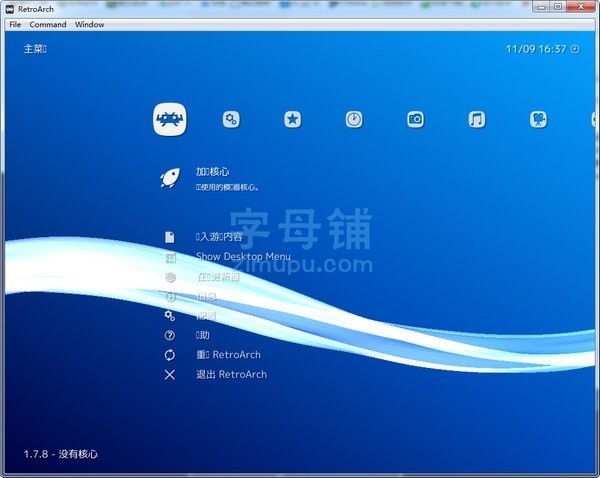The image size is (600, 478).
Task: Select the 在线更新器 online updater entry
Action: 218,277
